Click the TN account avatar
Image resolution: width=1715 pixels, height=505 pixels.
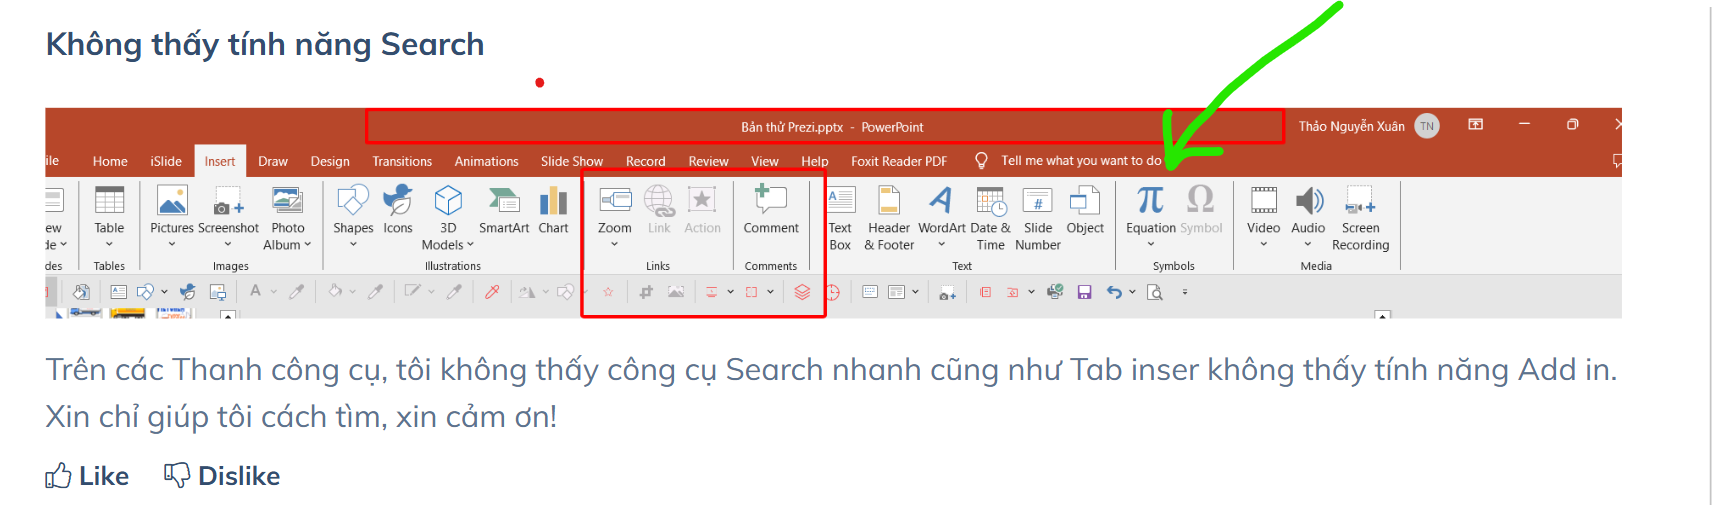click(1427, 126)
